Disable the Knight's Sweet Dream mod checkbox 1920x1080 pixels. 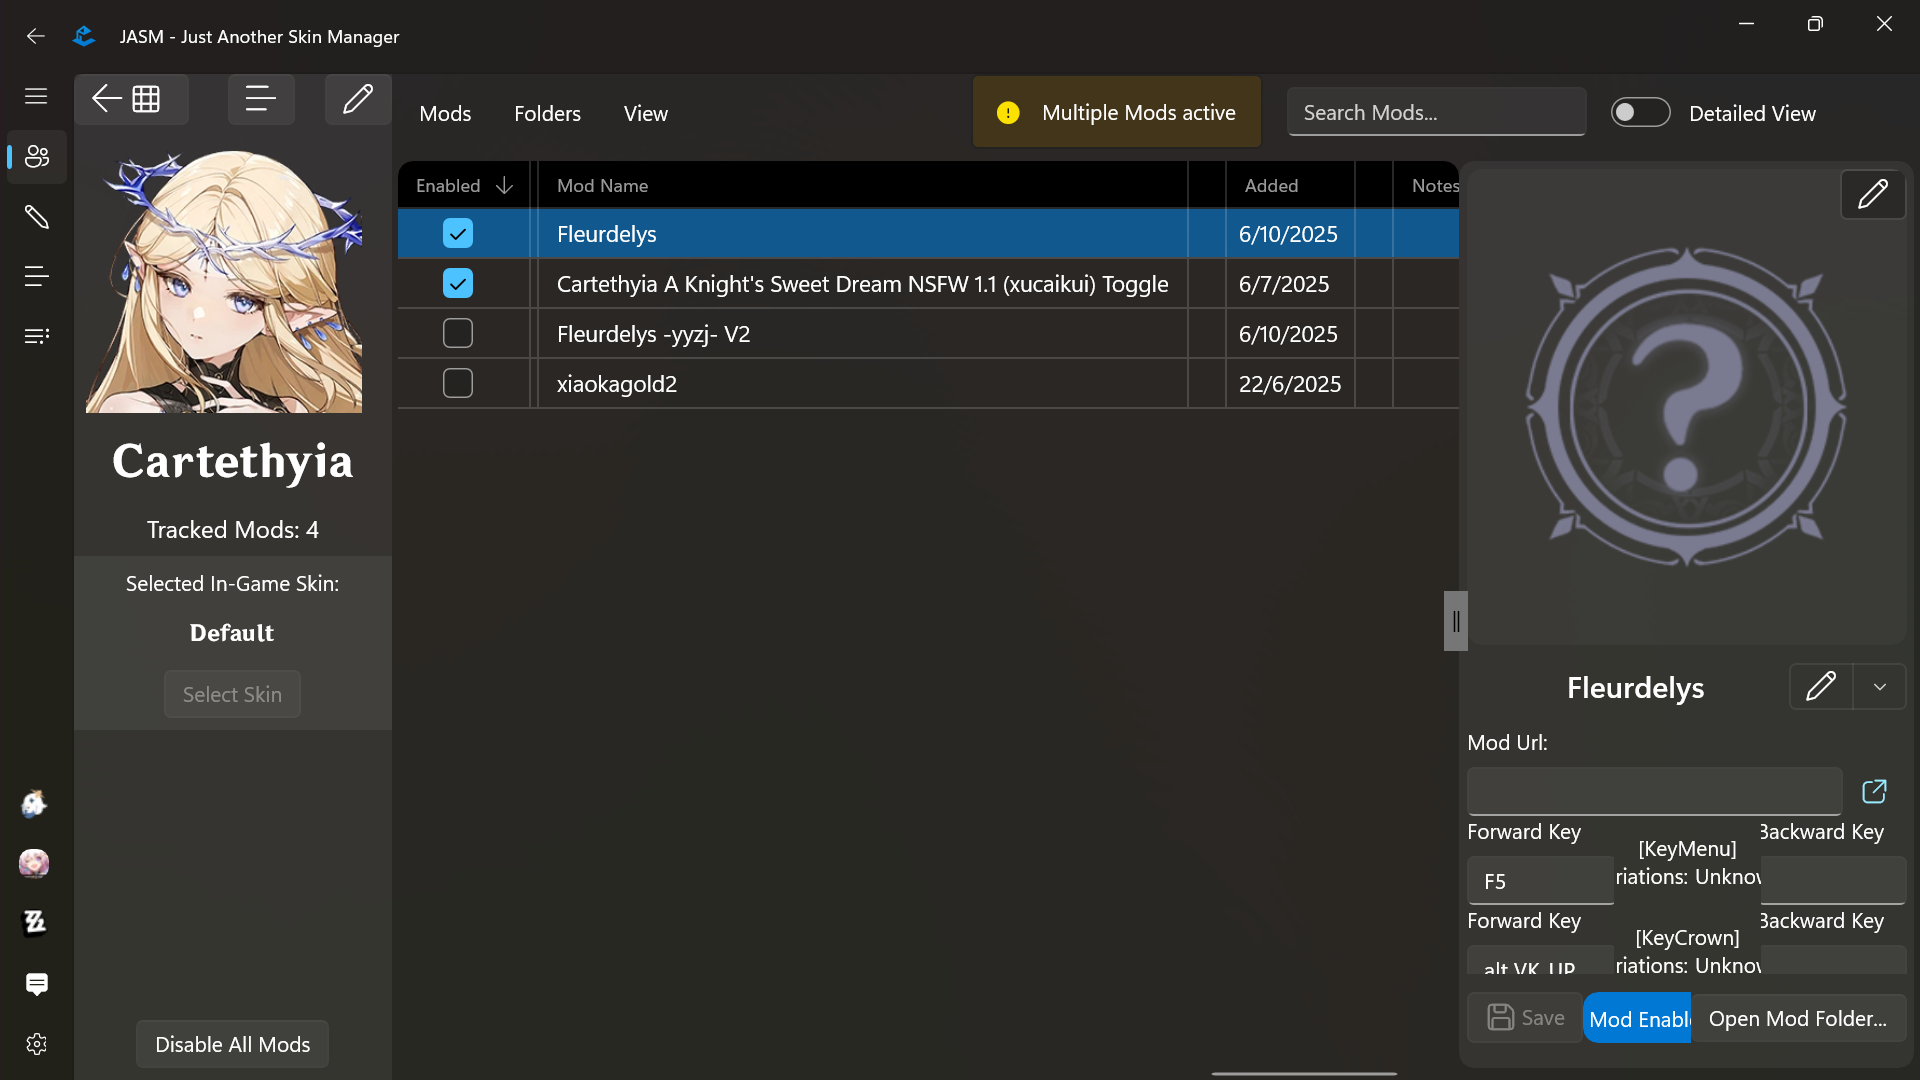click(x=458, y=284)
